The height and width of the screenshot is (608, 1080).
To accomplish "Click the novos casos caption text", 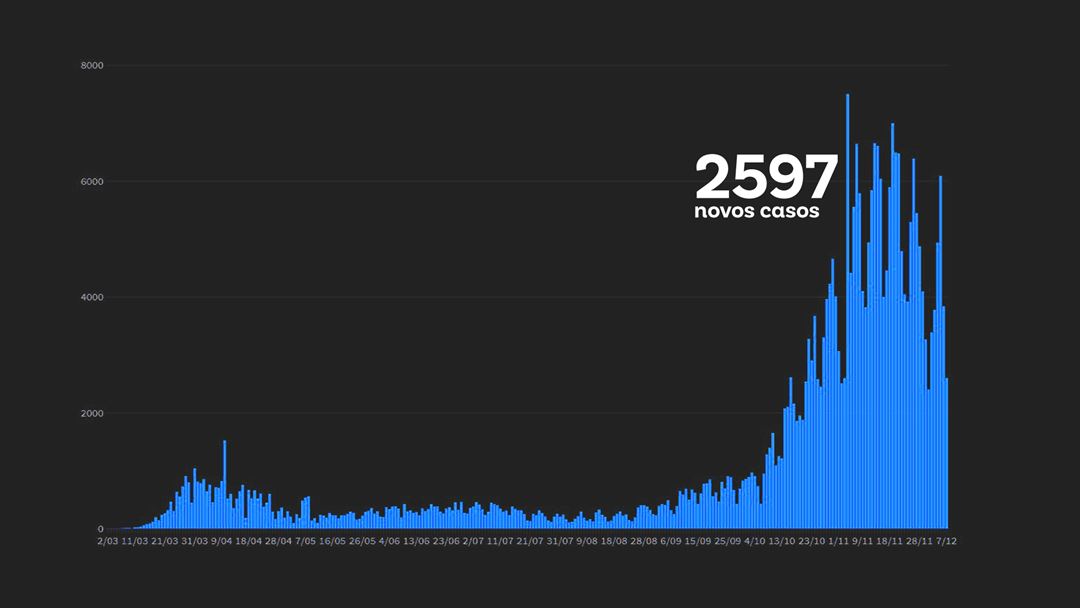I will [x=756, y=211].
